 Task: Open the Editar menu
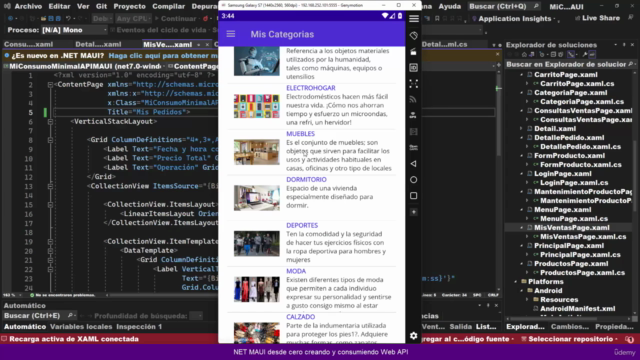coord(59,7)
